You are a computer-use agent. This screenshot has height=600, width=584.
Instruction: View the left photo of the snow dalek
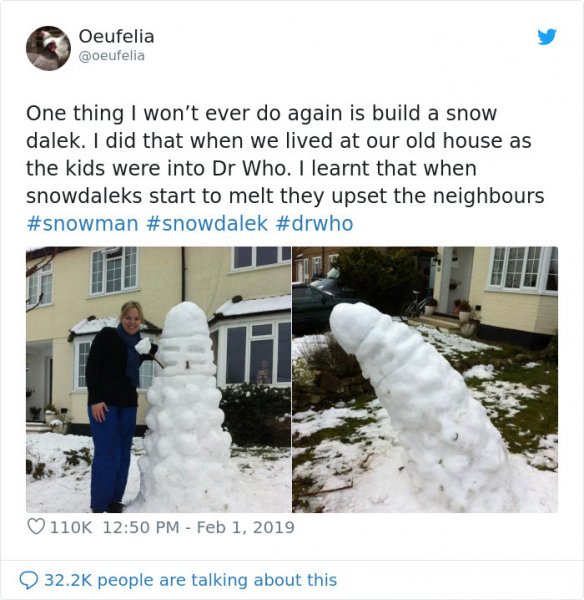click(x=158, y=380)
